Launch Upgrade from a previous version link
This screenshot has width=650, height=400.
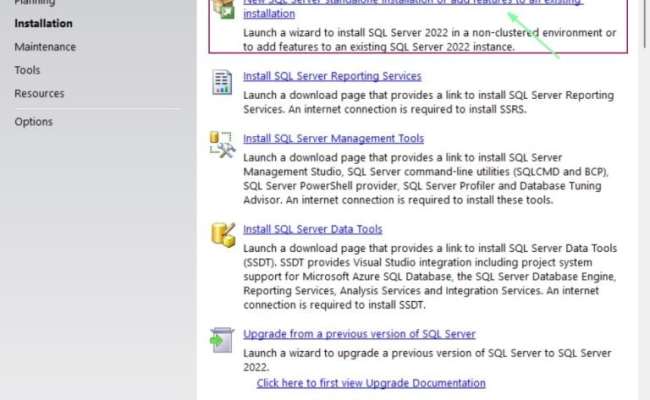pyautogui.click(x=359, y=334)
